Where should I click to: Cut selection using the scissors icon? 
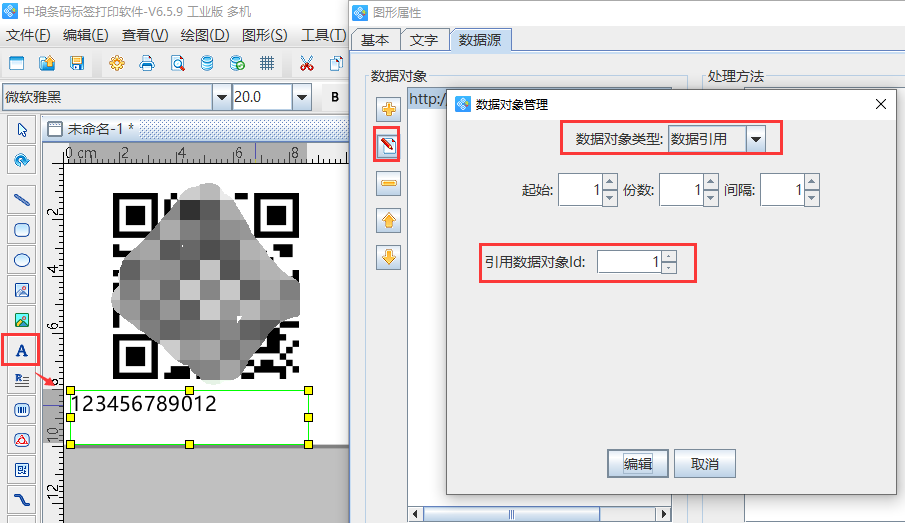[x=306, y=63]
